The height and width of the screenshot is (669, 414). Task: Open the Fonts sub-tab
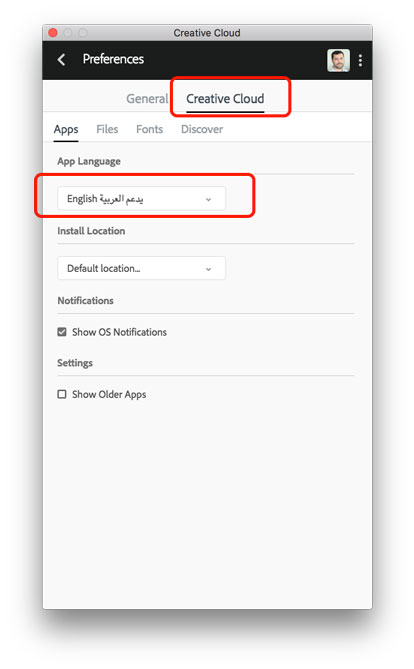pyautogui.click(x=149, y=129)
